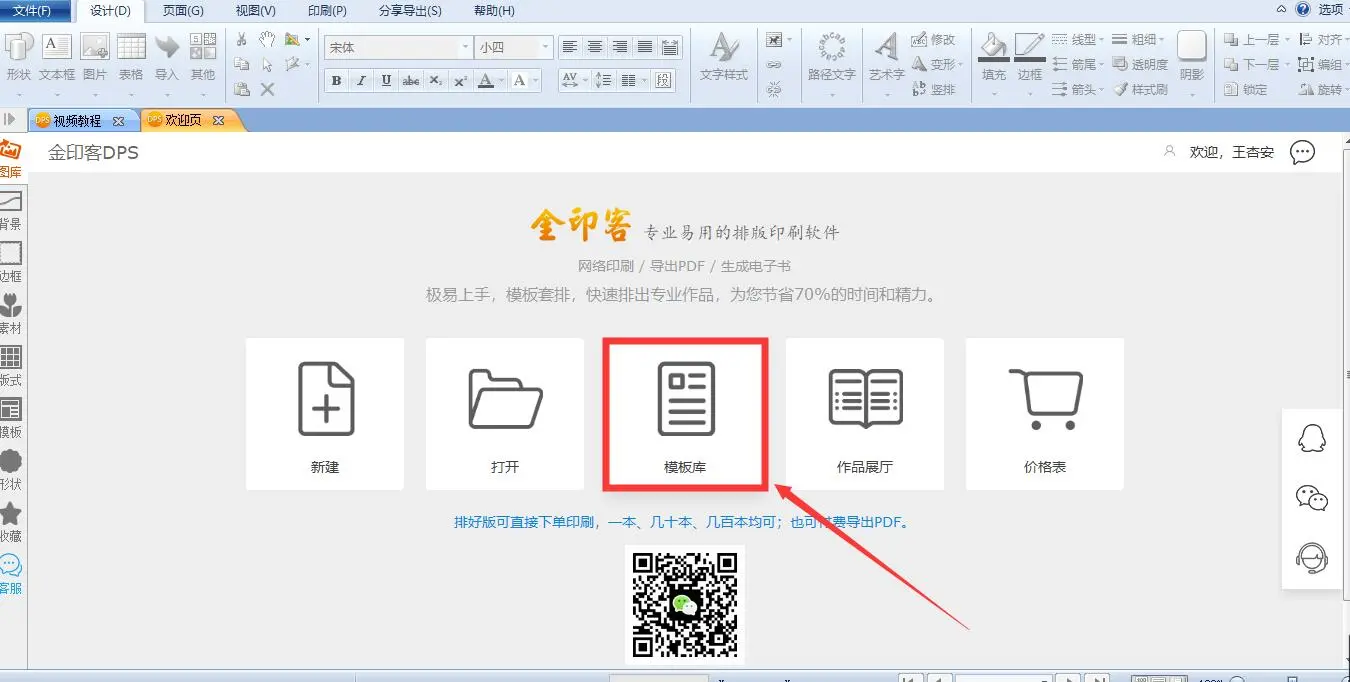Toggle strikethrough formatting
The width and height of the screenshot is (1350, 682).
tap(410, 81)
